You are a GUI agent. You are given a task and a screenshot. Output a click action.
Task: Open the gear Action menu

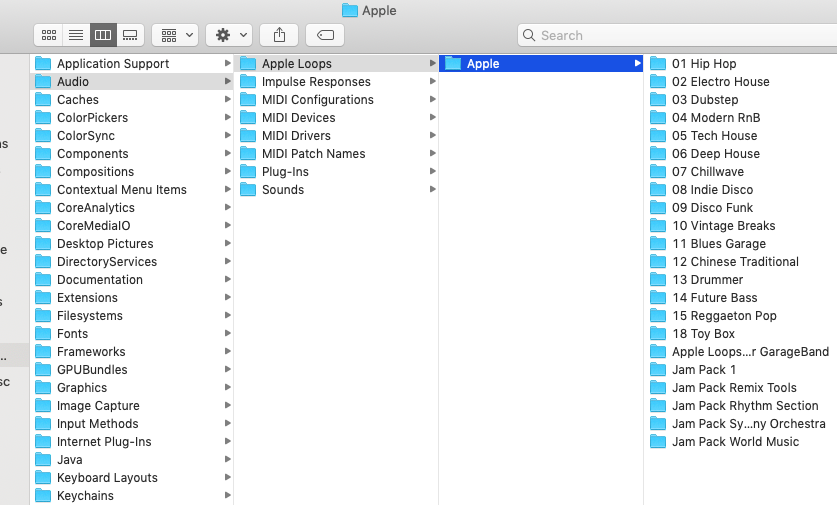click(229, 35)
